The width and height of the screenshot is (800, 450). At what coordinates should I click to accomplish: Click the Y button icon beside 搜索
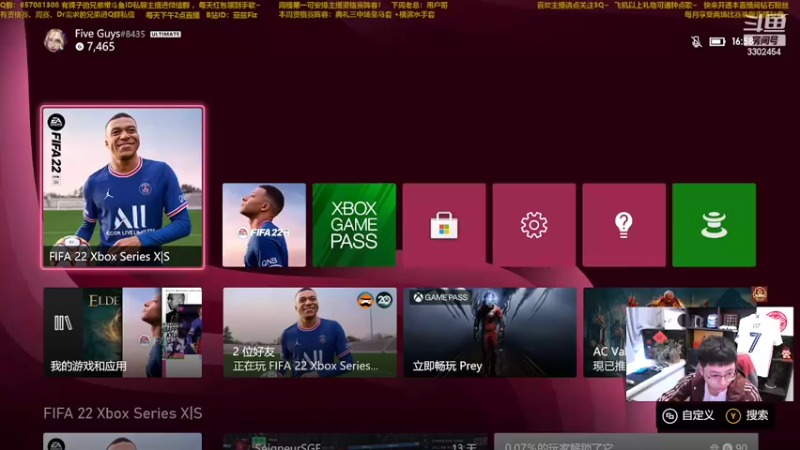point(733,416)
